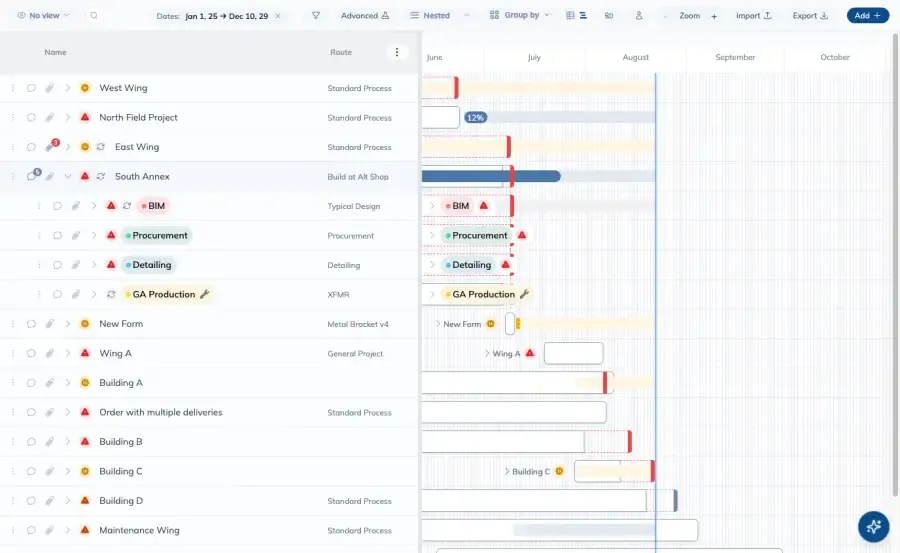Zoom out with the minus button
The width and height of the screenshot is (900, 553).
[x=665, y=16]
